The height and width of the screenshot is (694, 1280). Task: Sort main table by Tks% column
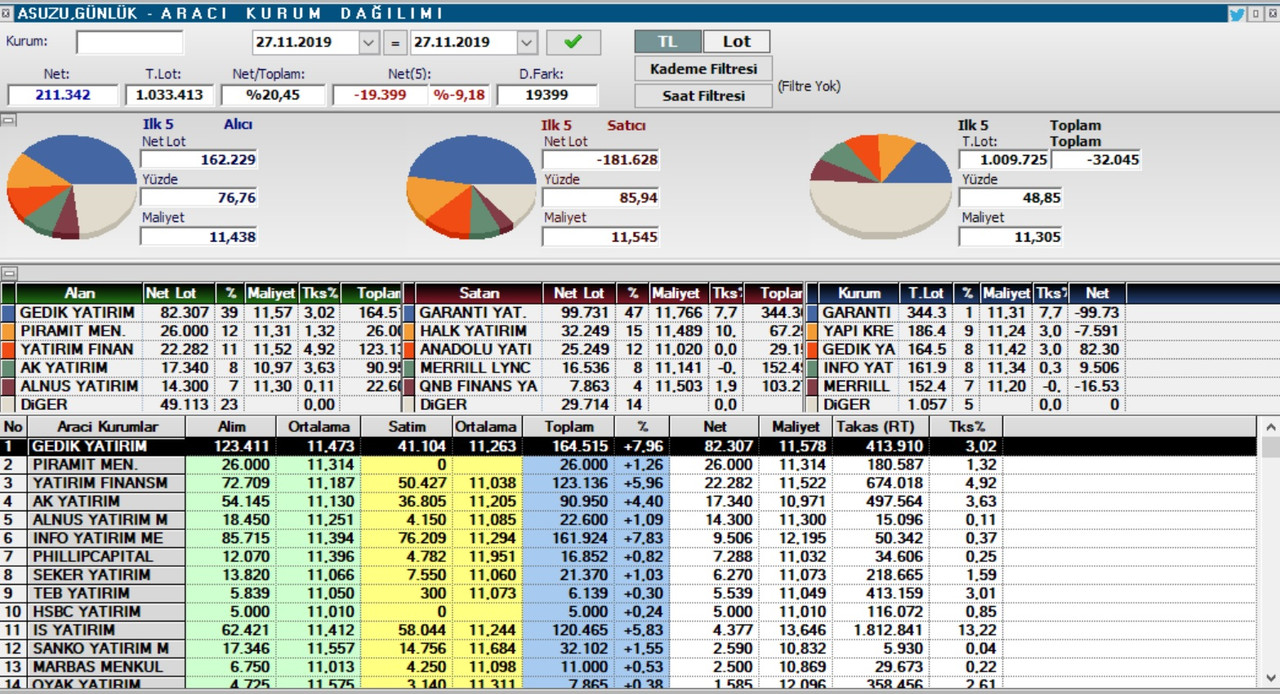coord(965,427)
